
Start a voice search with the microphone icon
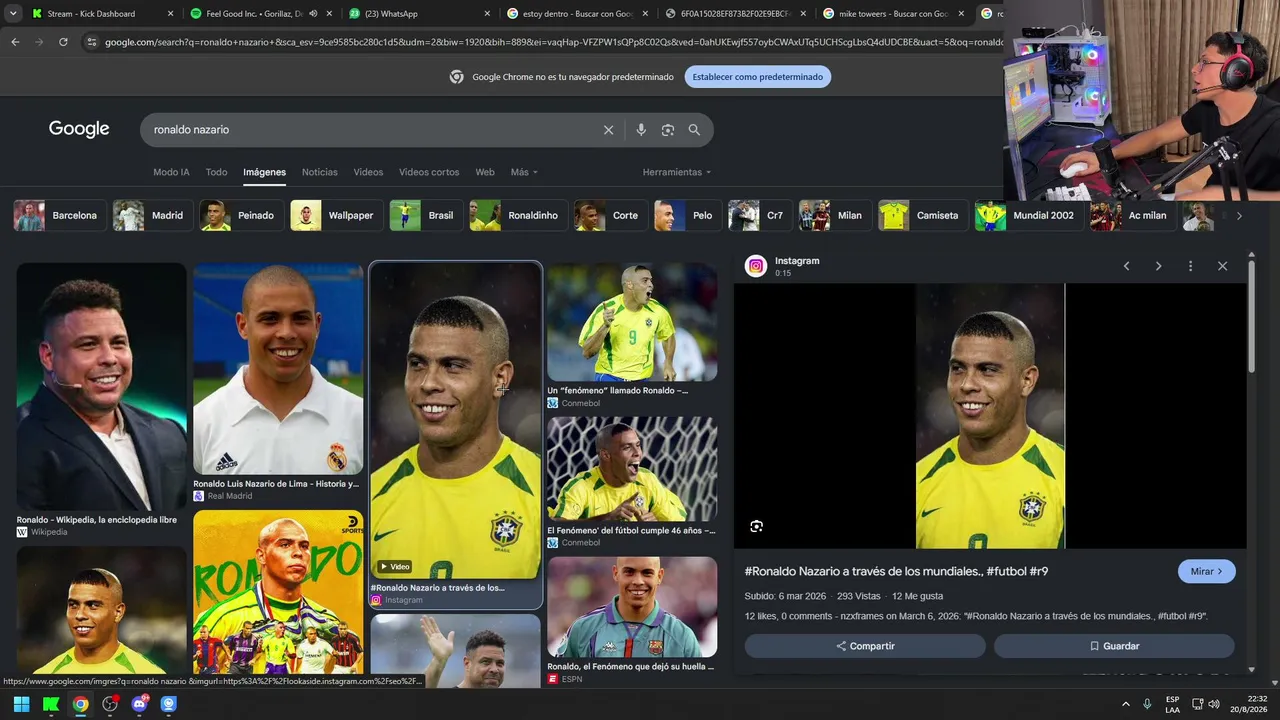coord(641,130)
